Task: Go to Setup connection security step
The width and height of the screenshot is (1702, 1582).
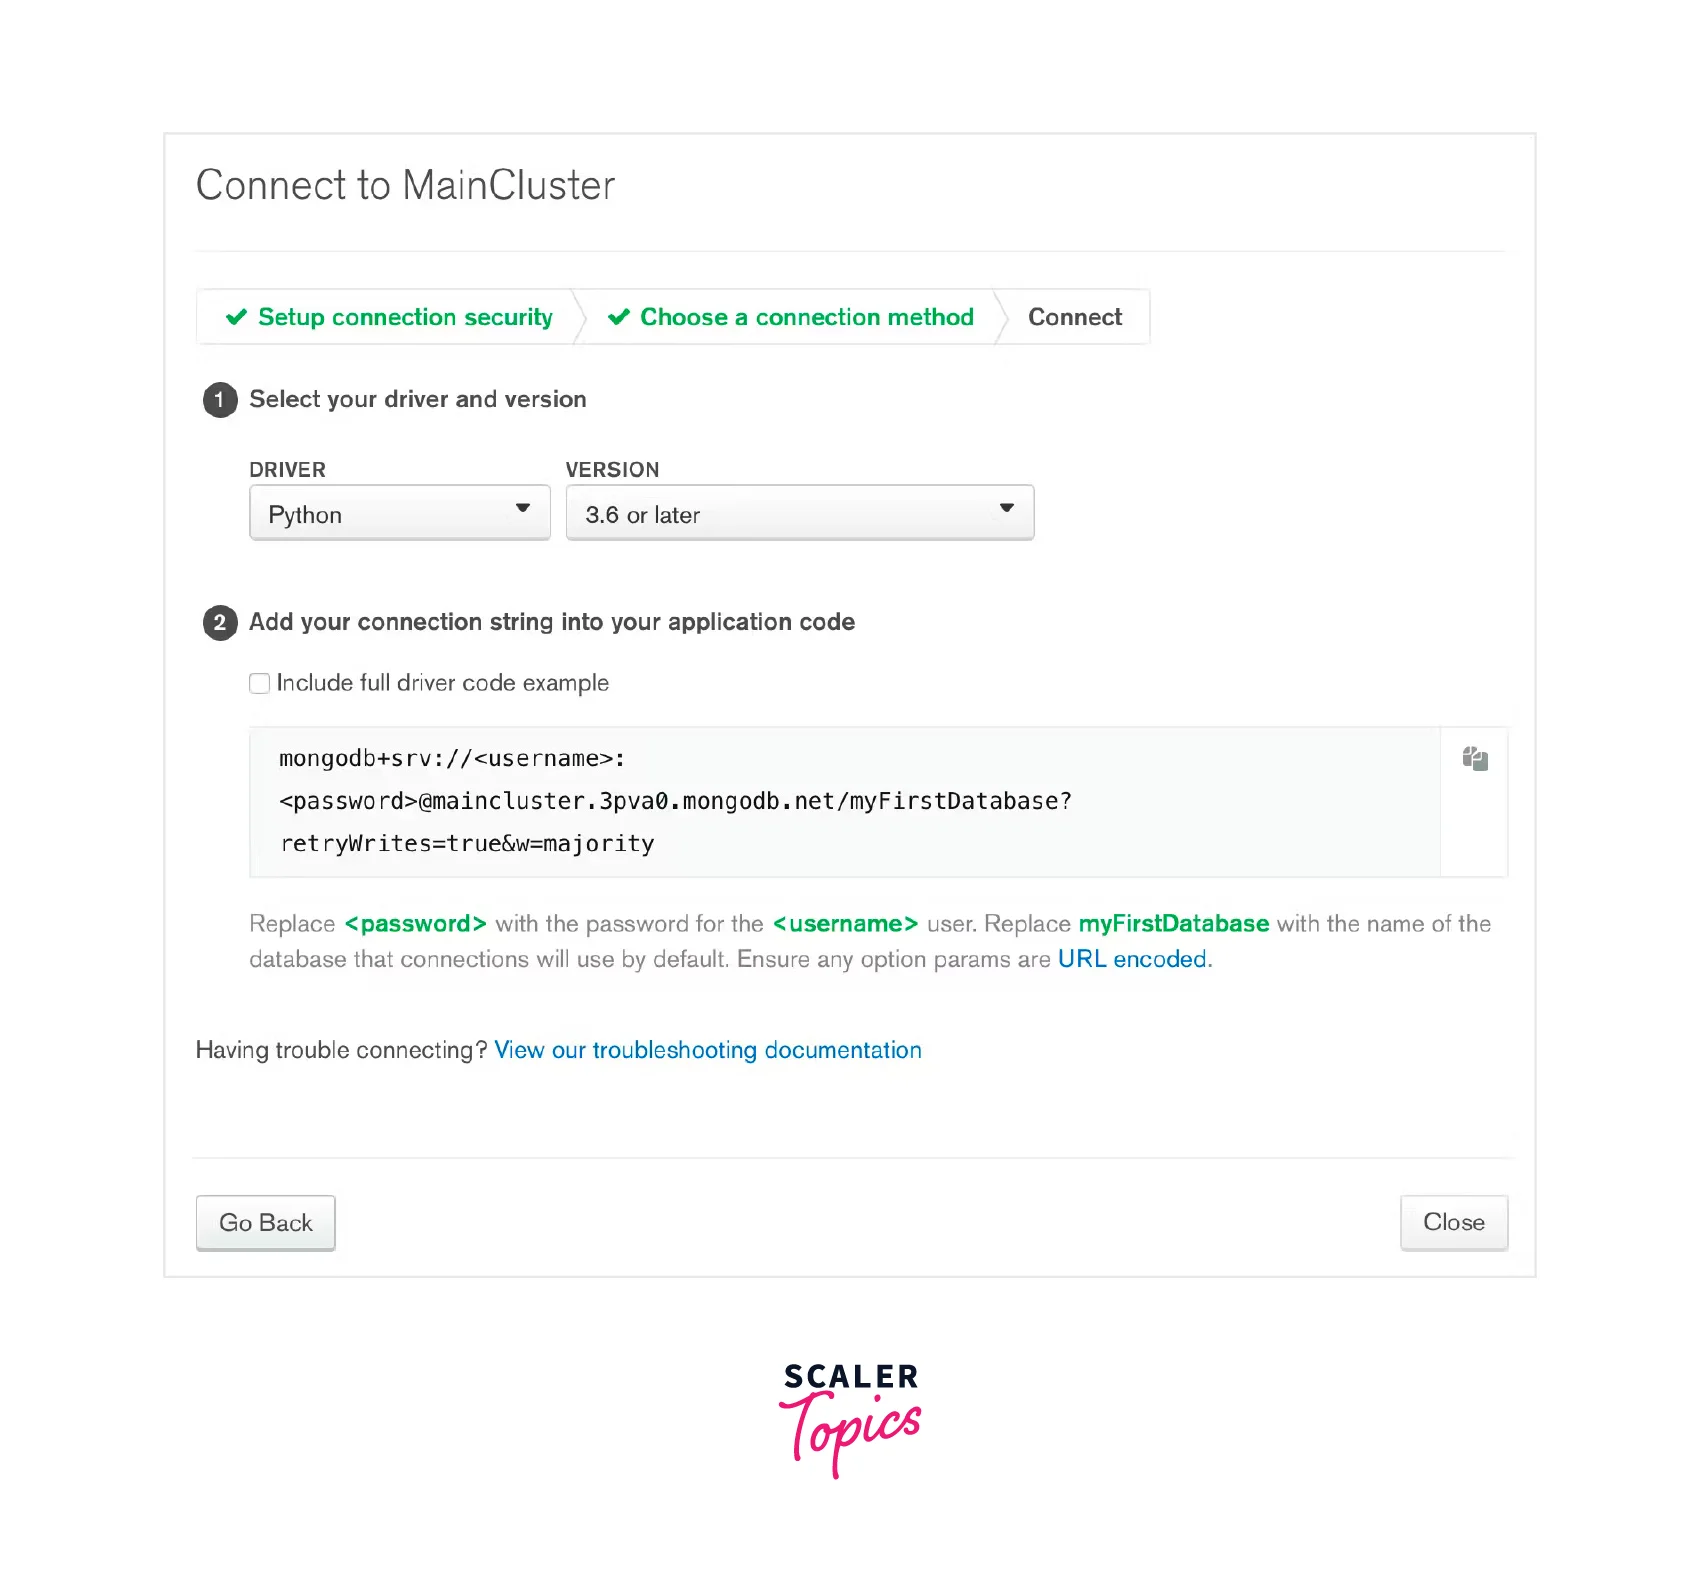Action: point(404,318)
